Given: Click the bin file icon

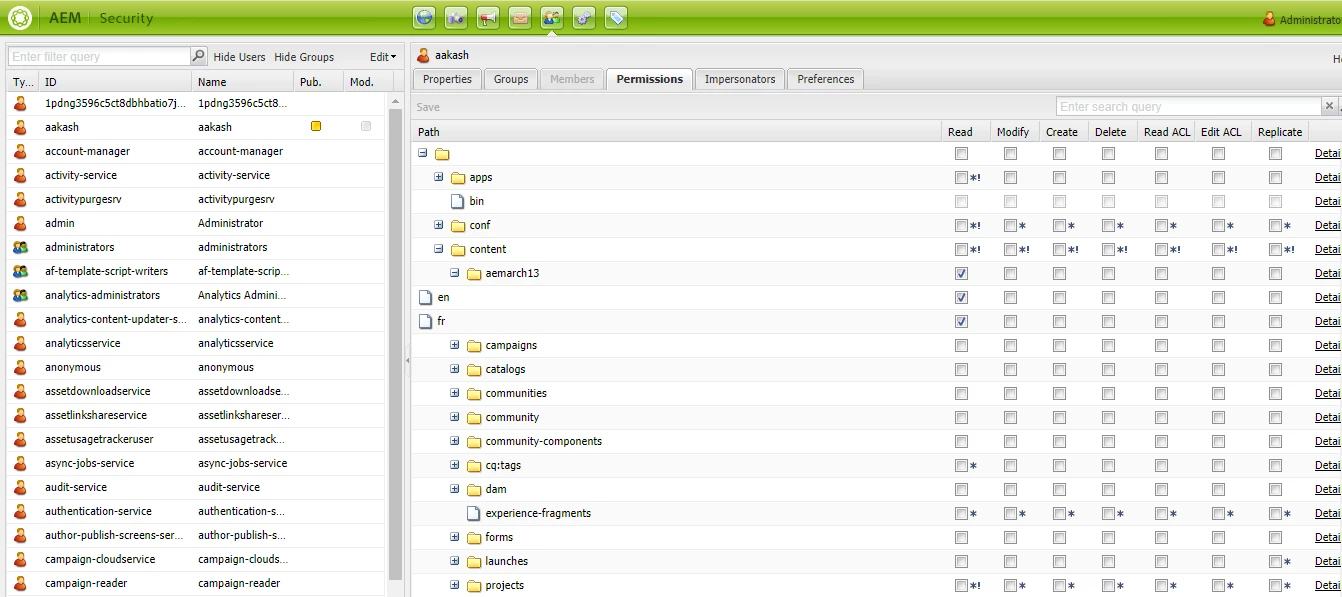Looking at the screenshot, I should 458,201.
